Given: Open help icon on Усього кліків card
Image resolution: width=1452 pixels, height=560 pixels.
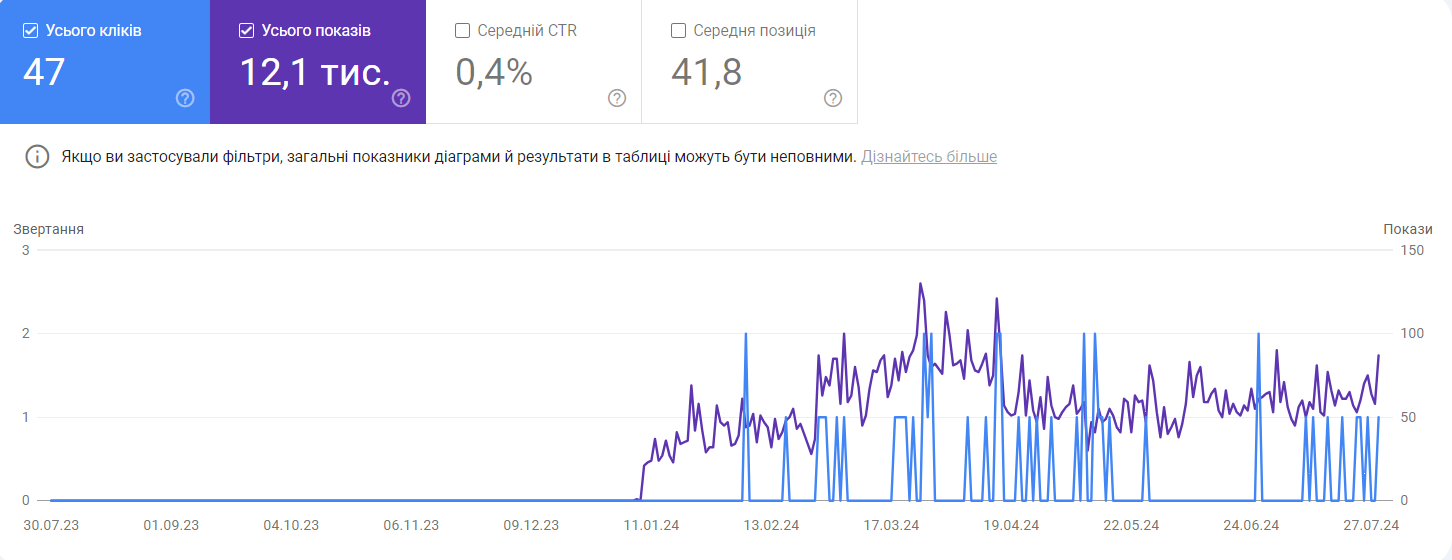Looking at the screenshot, I should click(185, 98).
